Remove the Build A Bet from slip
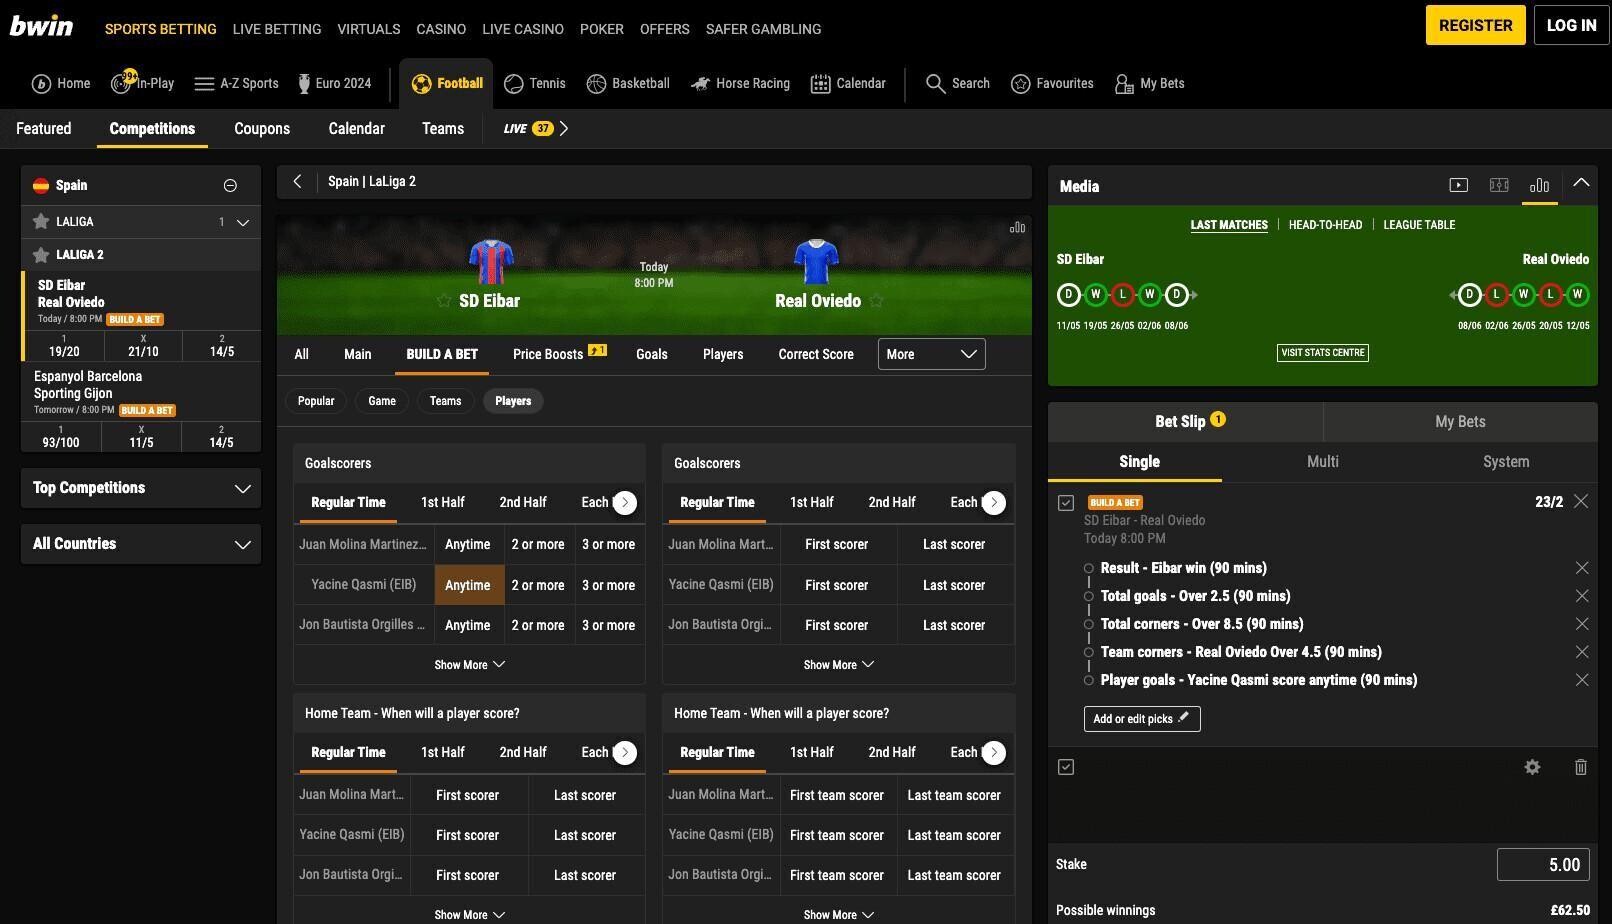Viewport: 1612px width, 924px height. [x=1581, y=501]
